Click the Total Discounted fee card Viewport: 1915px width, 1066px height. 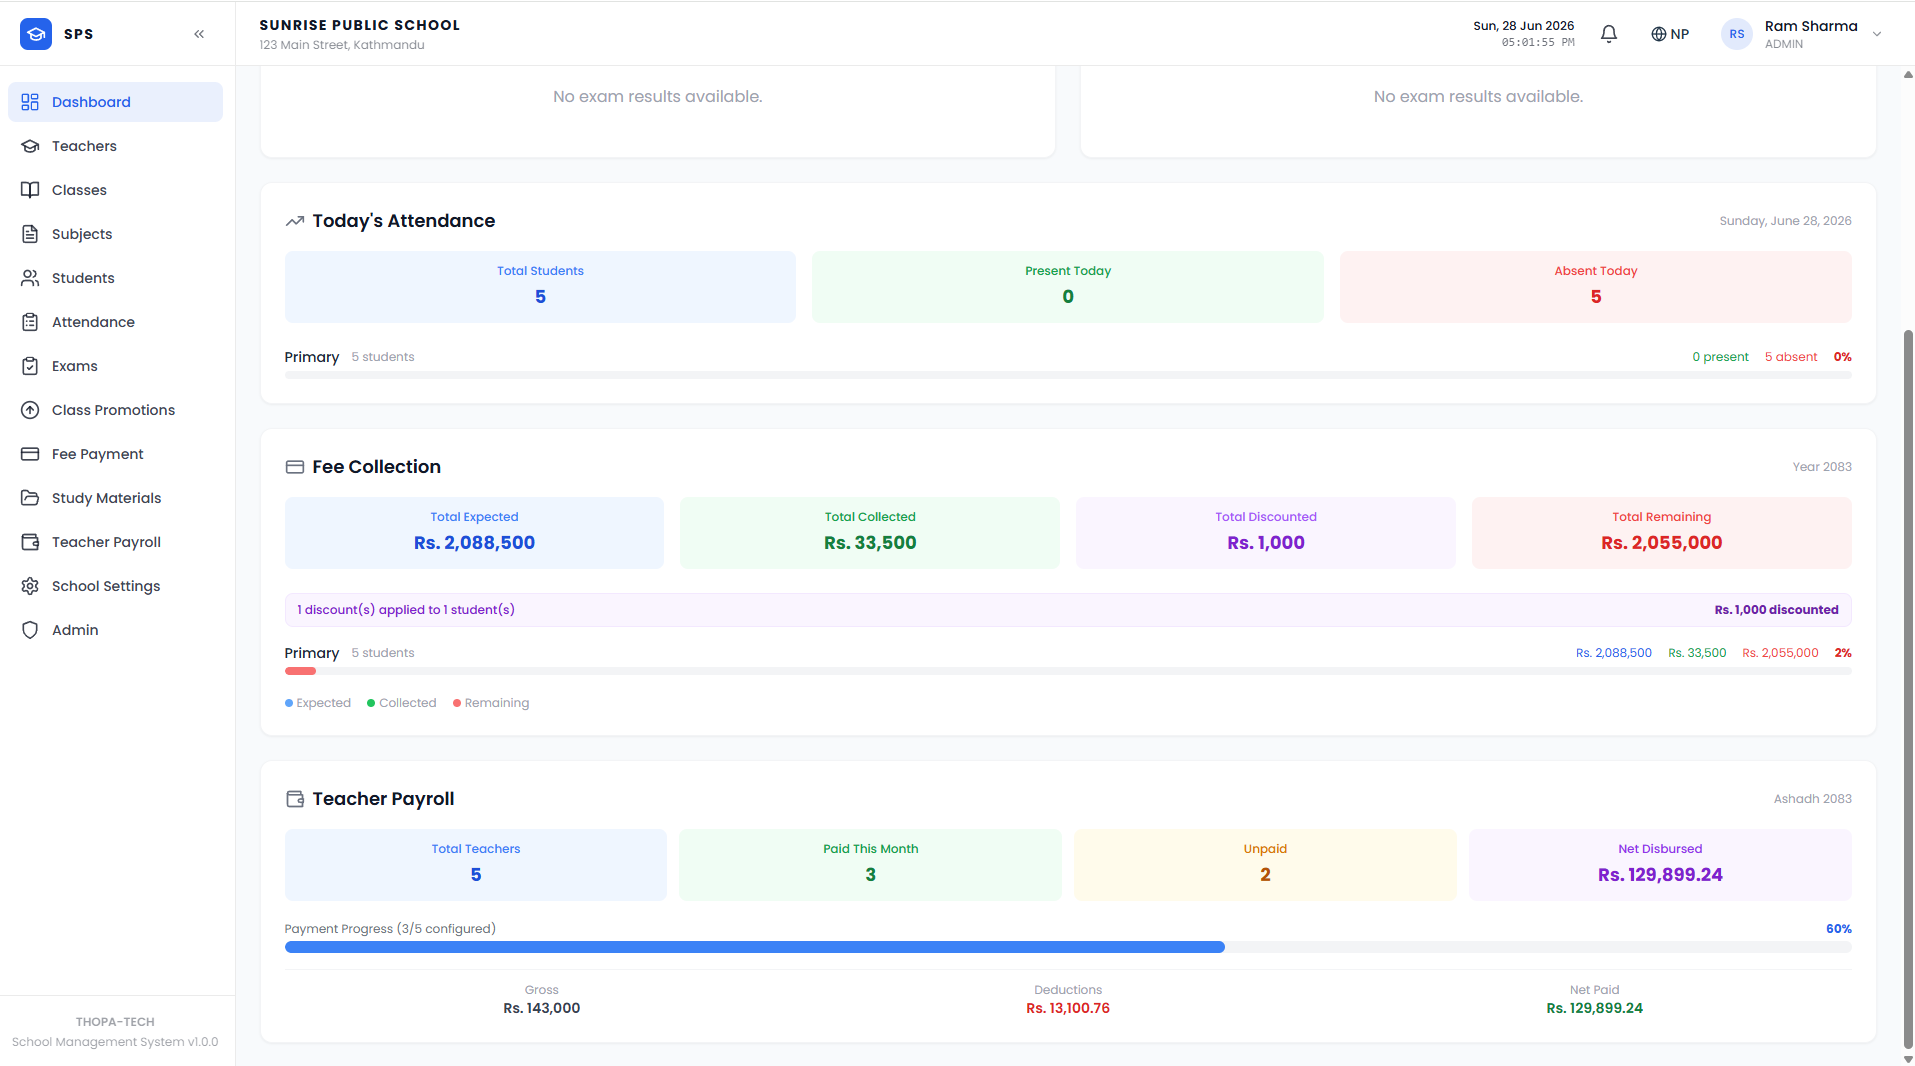tap(1266, 533)
